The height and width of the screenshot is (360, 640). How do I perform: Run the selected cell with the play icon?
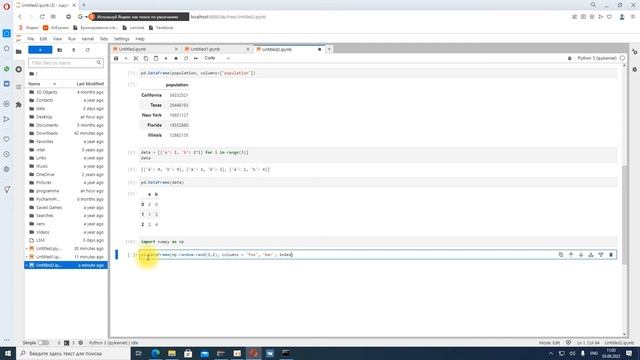(x=166, y=58)
